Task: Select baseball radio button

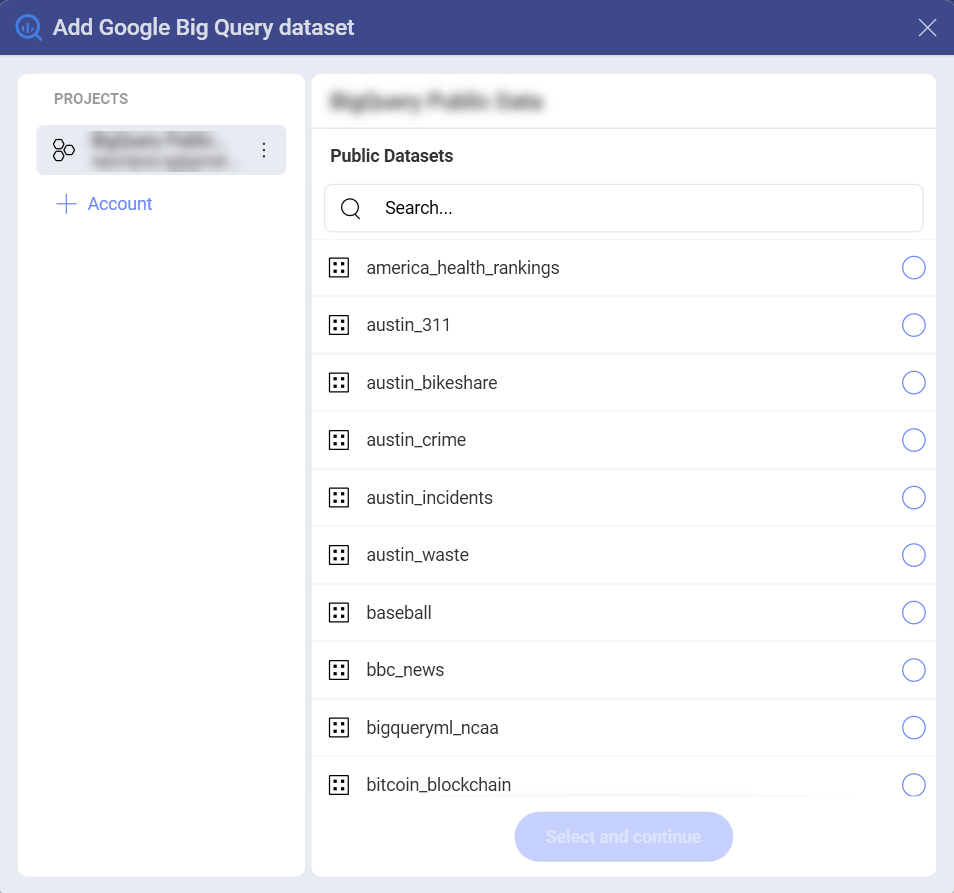Action: click(x=913, y=613)
